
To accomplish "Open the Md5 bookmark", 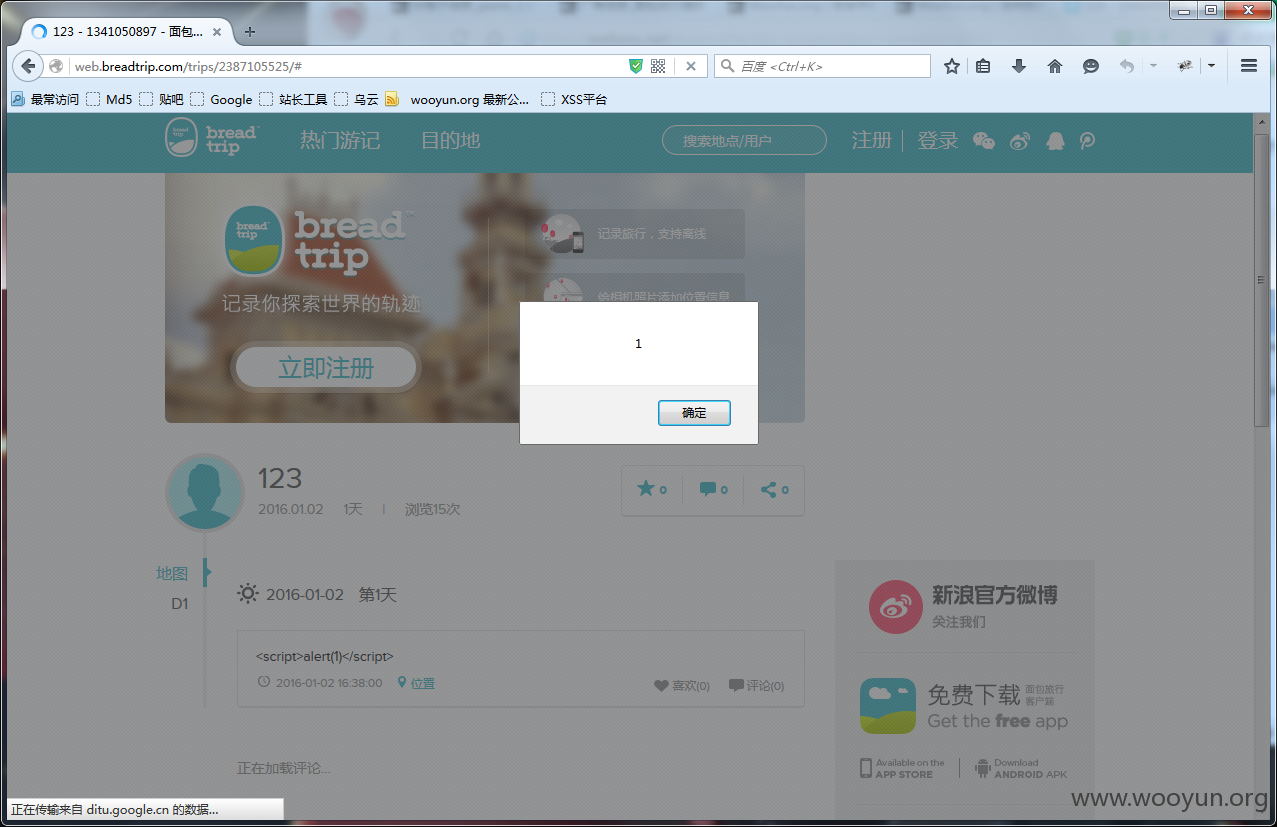I will [x=109, y=99].
